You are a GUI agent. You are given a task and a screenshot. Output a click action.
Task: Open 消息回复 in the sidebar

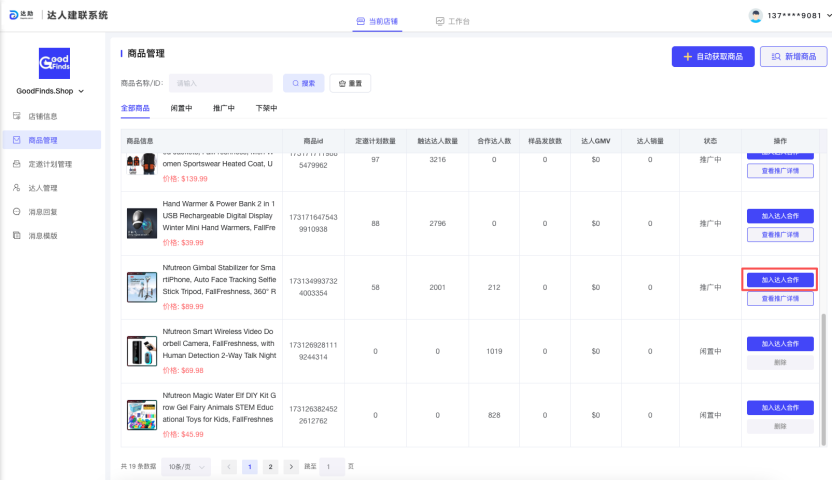pos(42,212)
